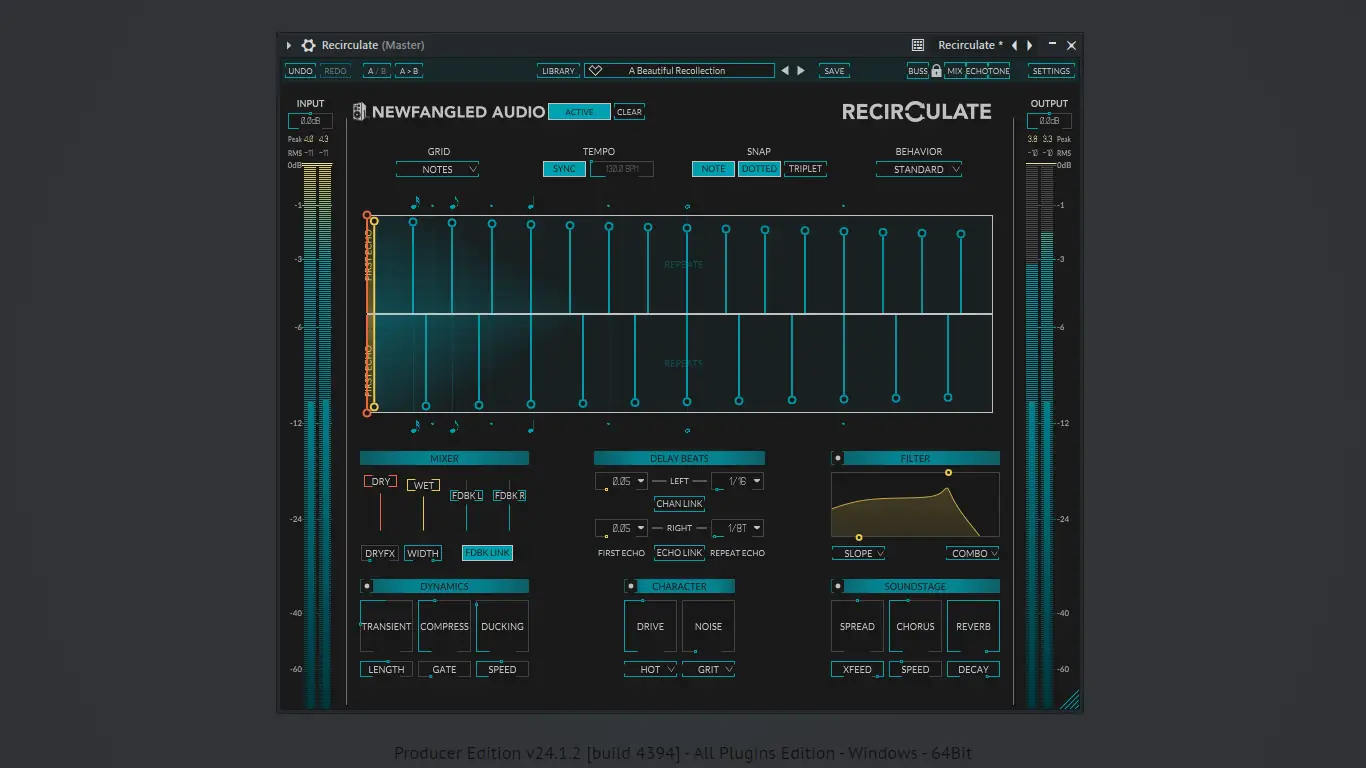Open the GRID notes dropdown
This screenshot has height=768, width=1366.
(437, 169)
